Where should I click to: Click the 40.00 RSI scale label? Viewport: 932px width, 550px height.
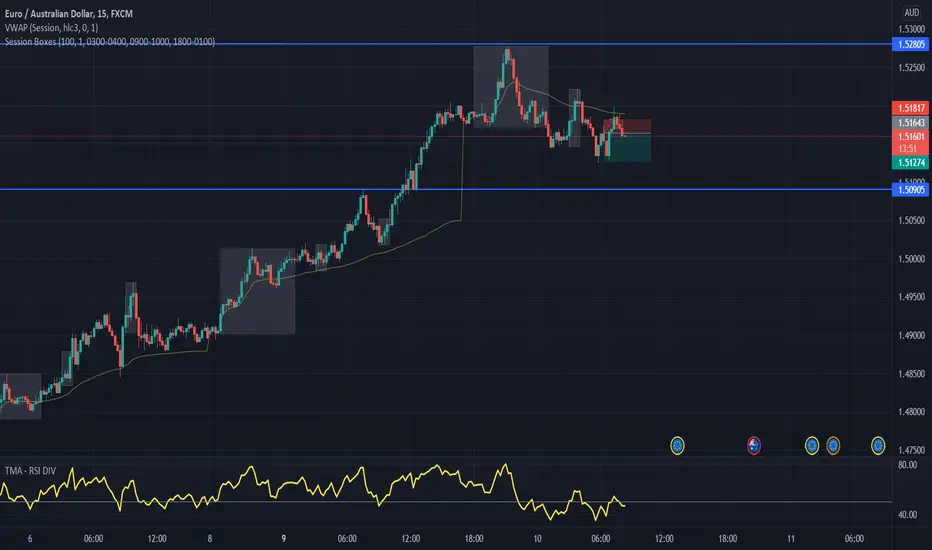click(x=907, y=515)
